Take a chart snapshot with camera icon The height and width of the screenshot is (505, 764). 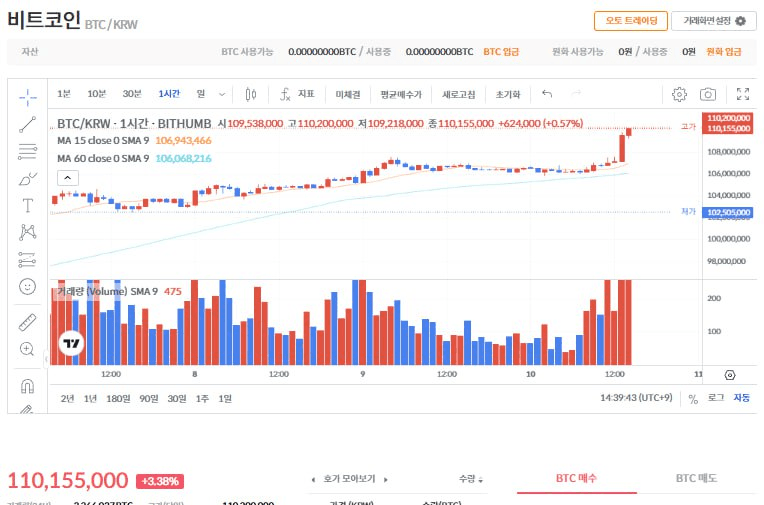click(708, 94)
